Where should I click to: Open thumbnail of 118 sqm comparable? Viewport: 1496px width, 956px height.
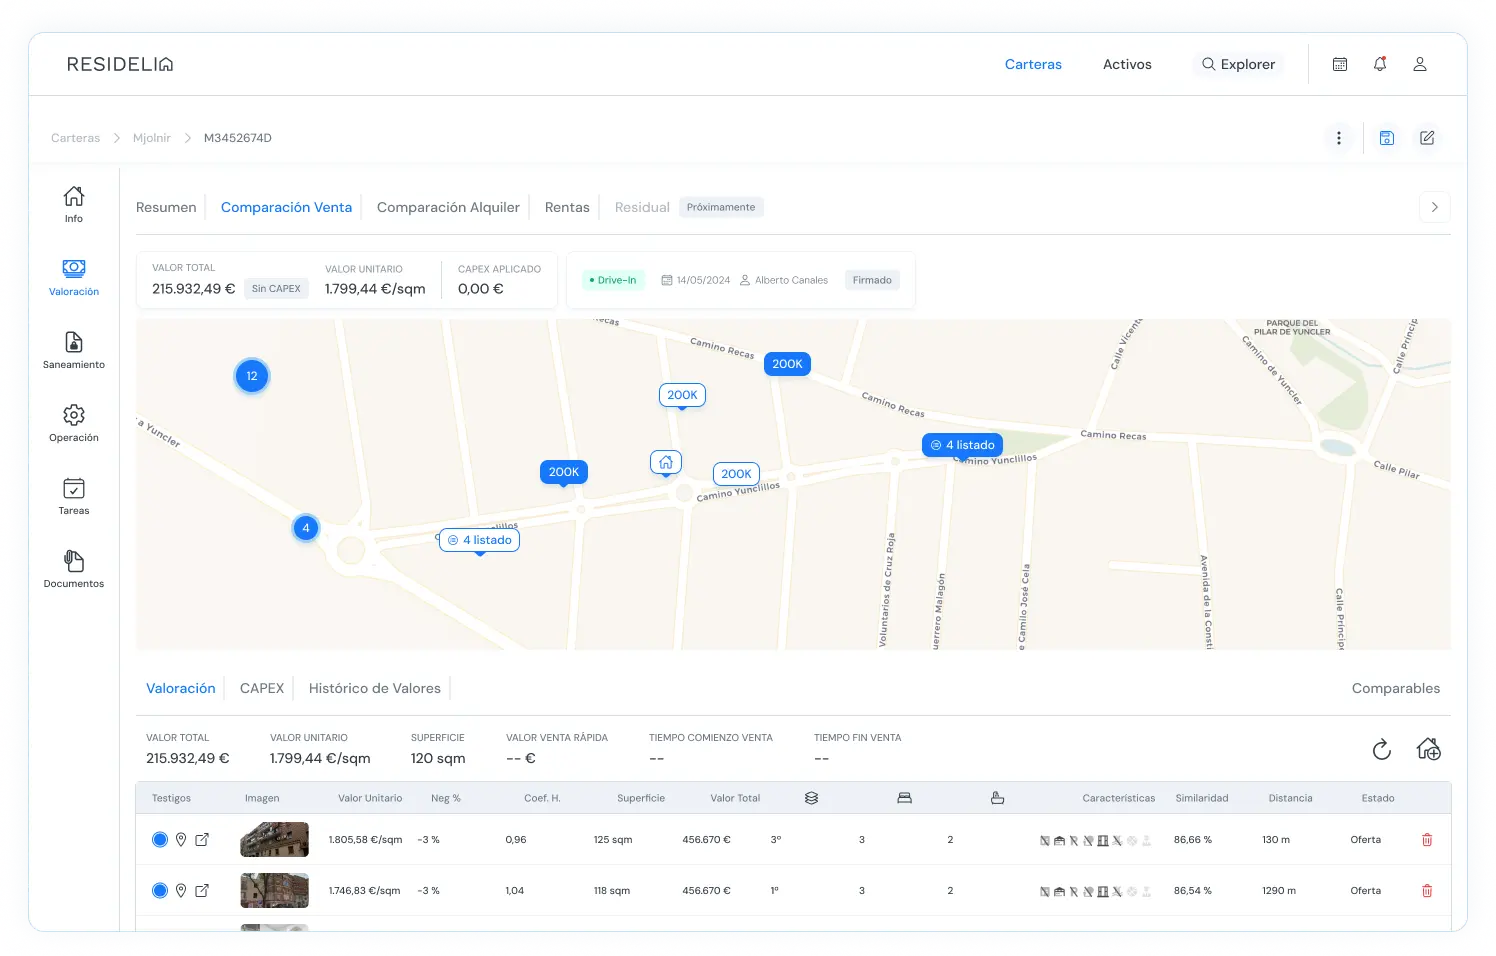point(275,890)
